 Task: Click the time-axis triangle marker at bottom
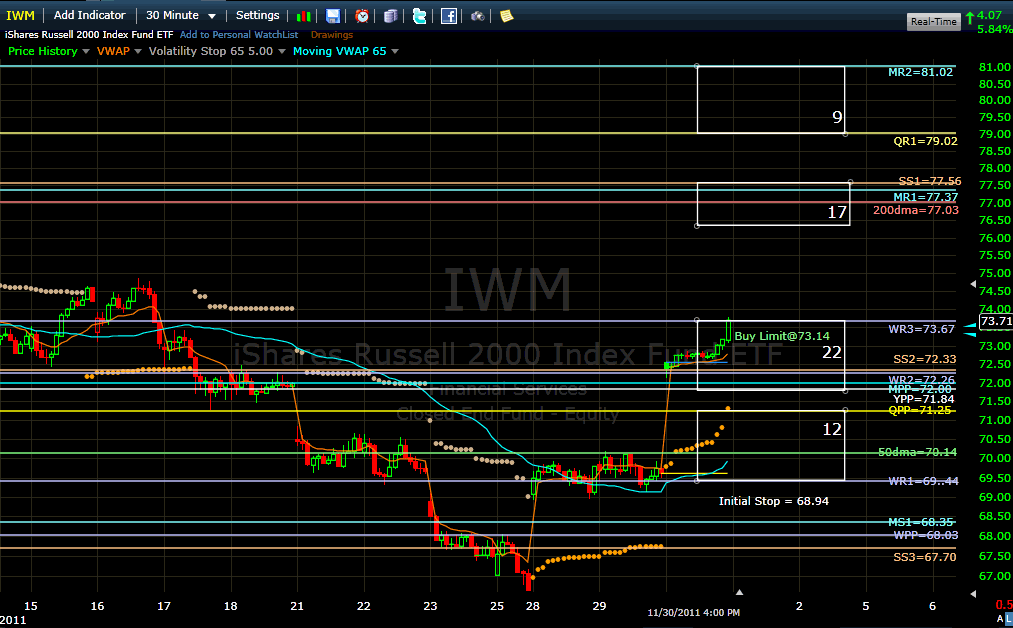739,592
